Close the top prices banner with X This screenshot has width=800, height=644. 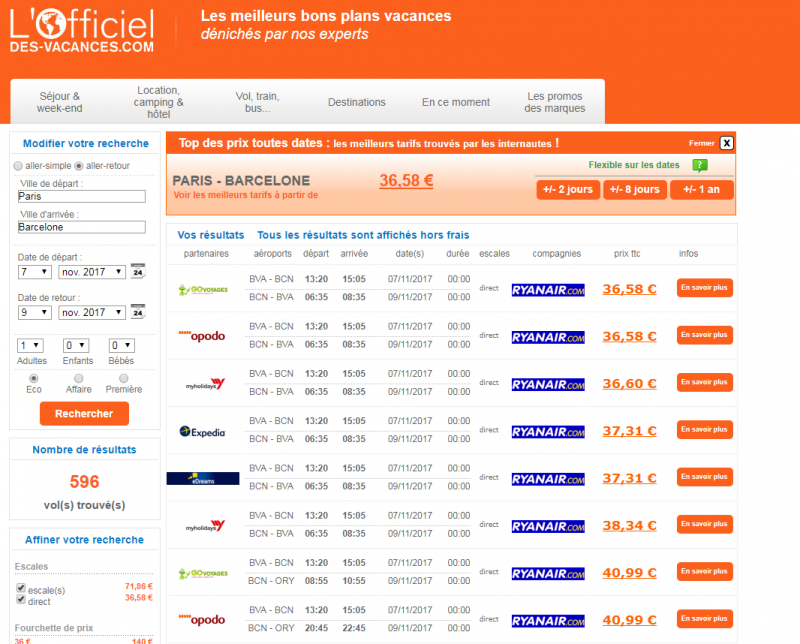pos(727,143)
